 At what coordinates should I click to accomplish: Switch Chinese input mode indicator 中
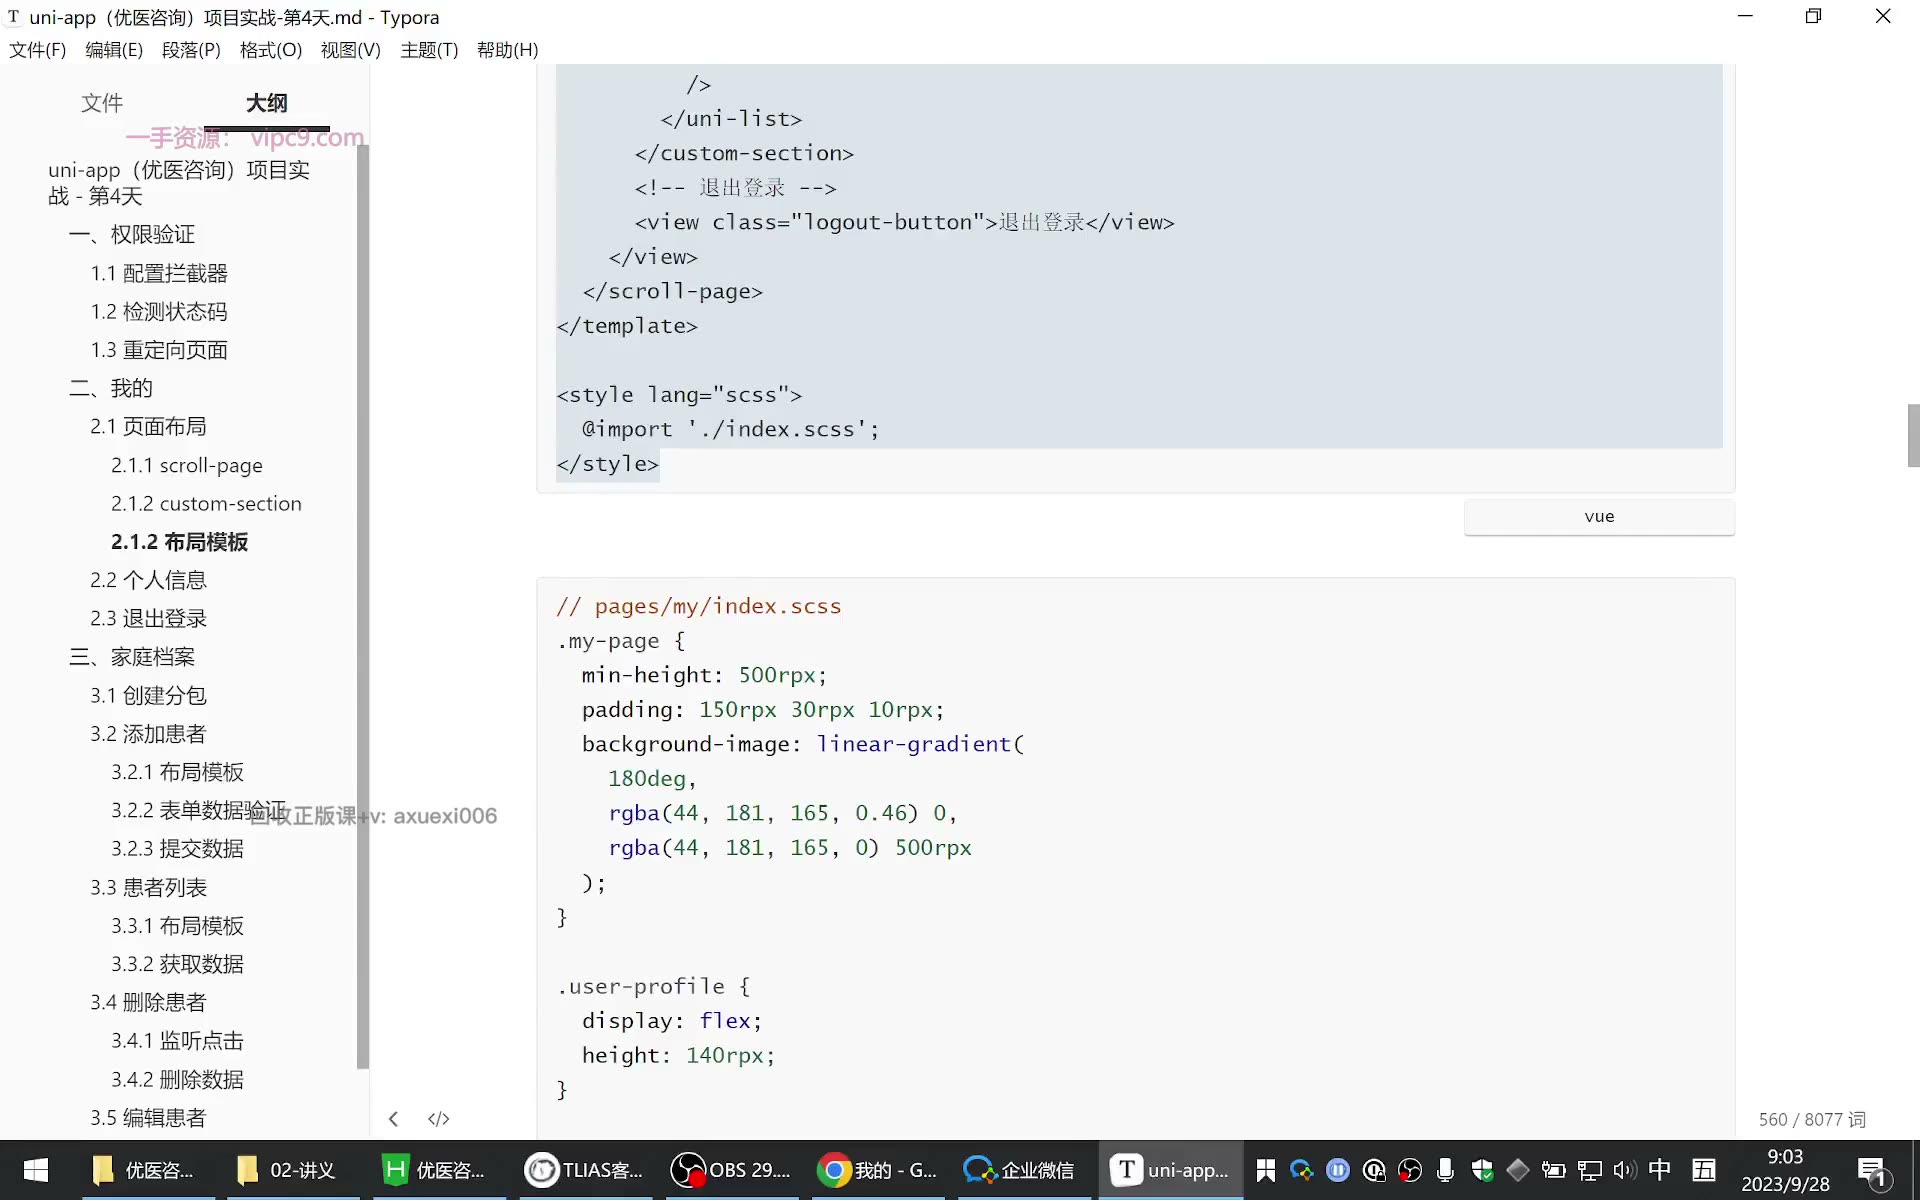(1660, 1169)
